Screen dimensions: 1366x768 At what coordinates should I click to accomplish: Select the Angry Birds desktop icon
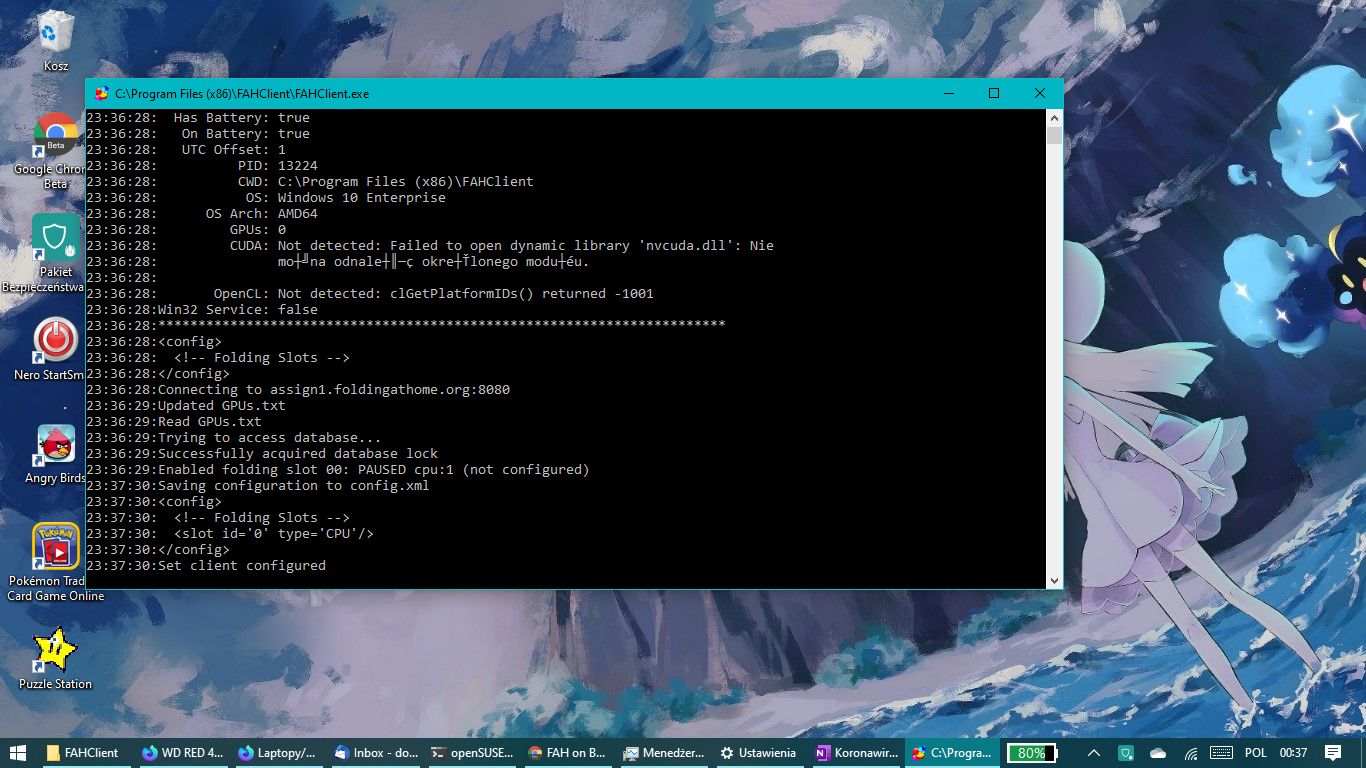56,454
